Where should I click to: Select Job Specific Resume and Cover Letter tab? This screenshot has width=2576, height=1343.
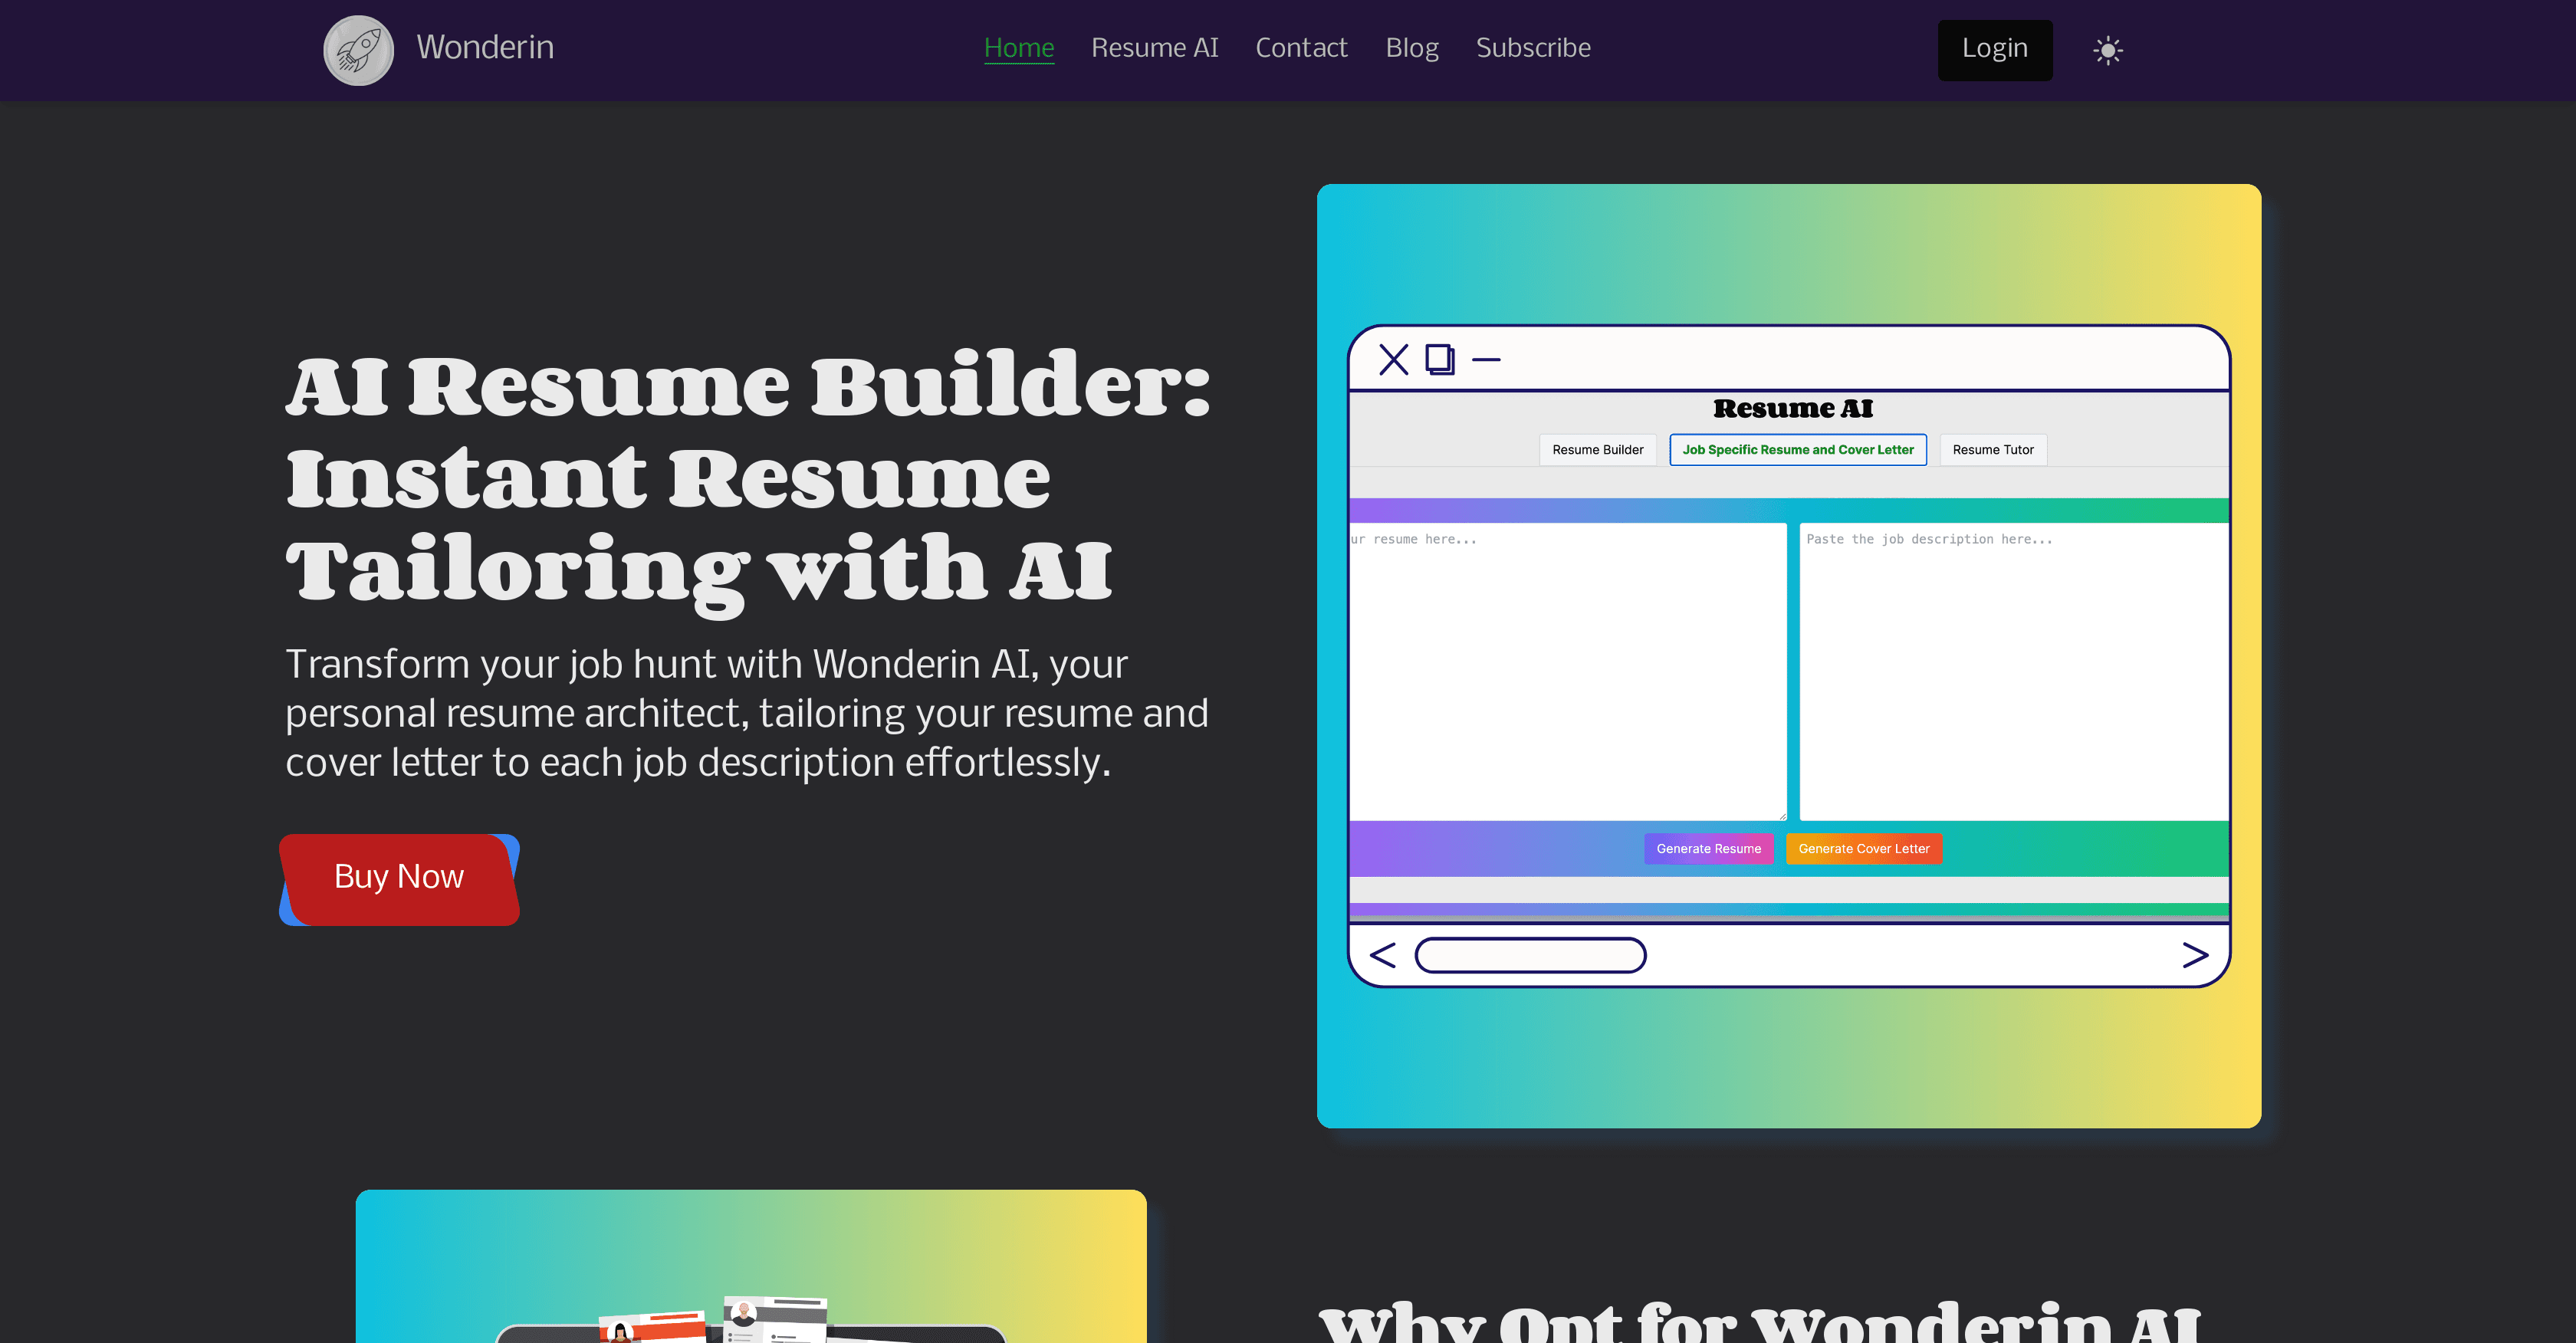(x=1797, y=450)
